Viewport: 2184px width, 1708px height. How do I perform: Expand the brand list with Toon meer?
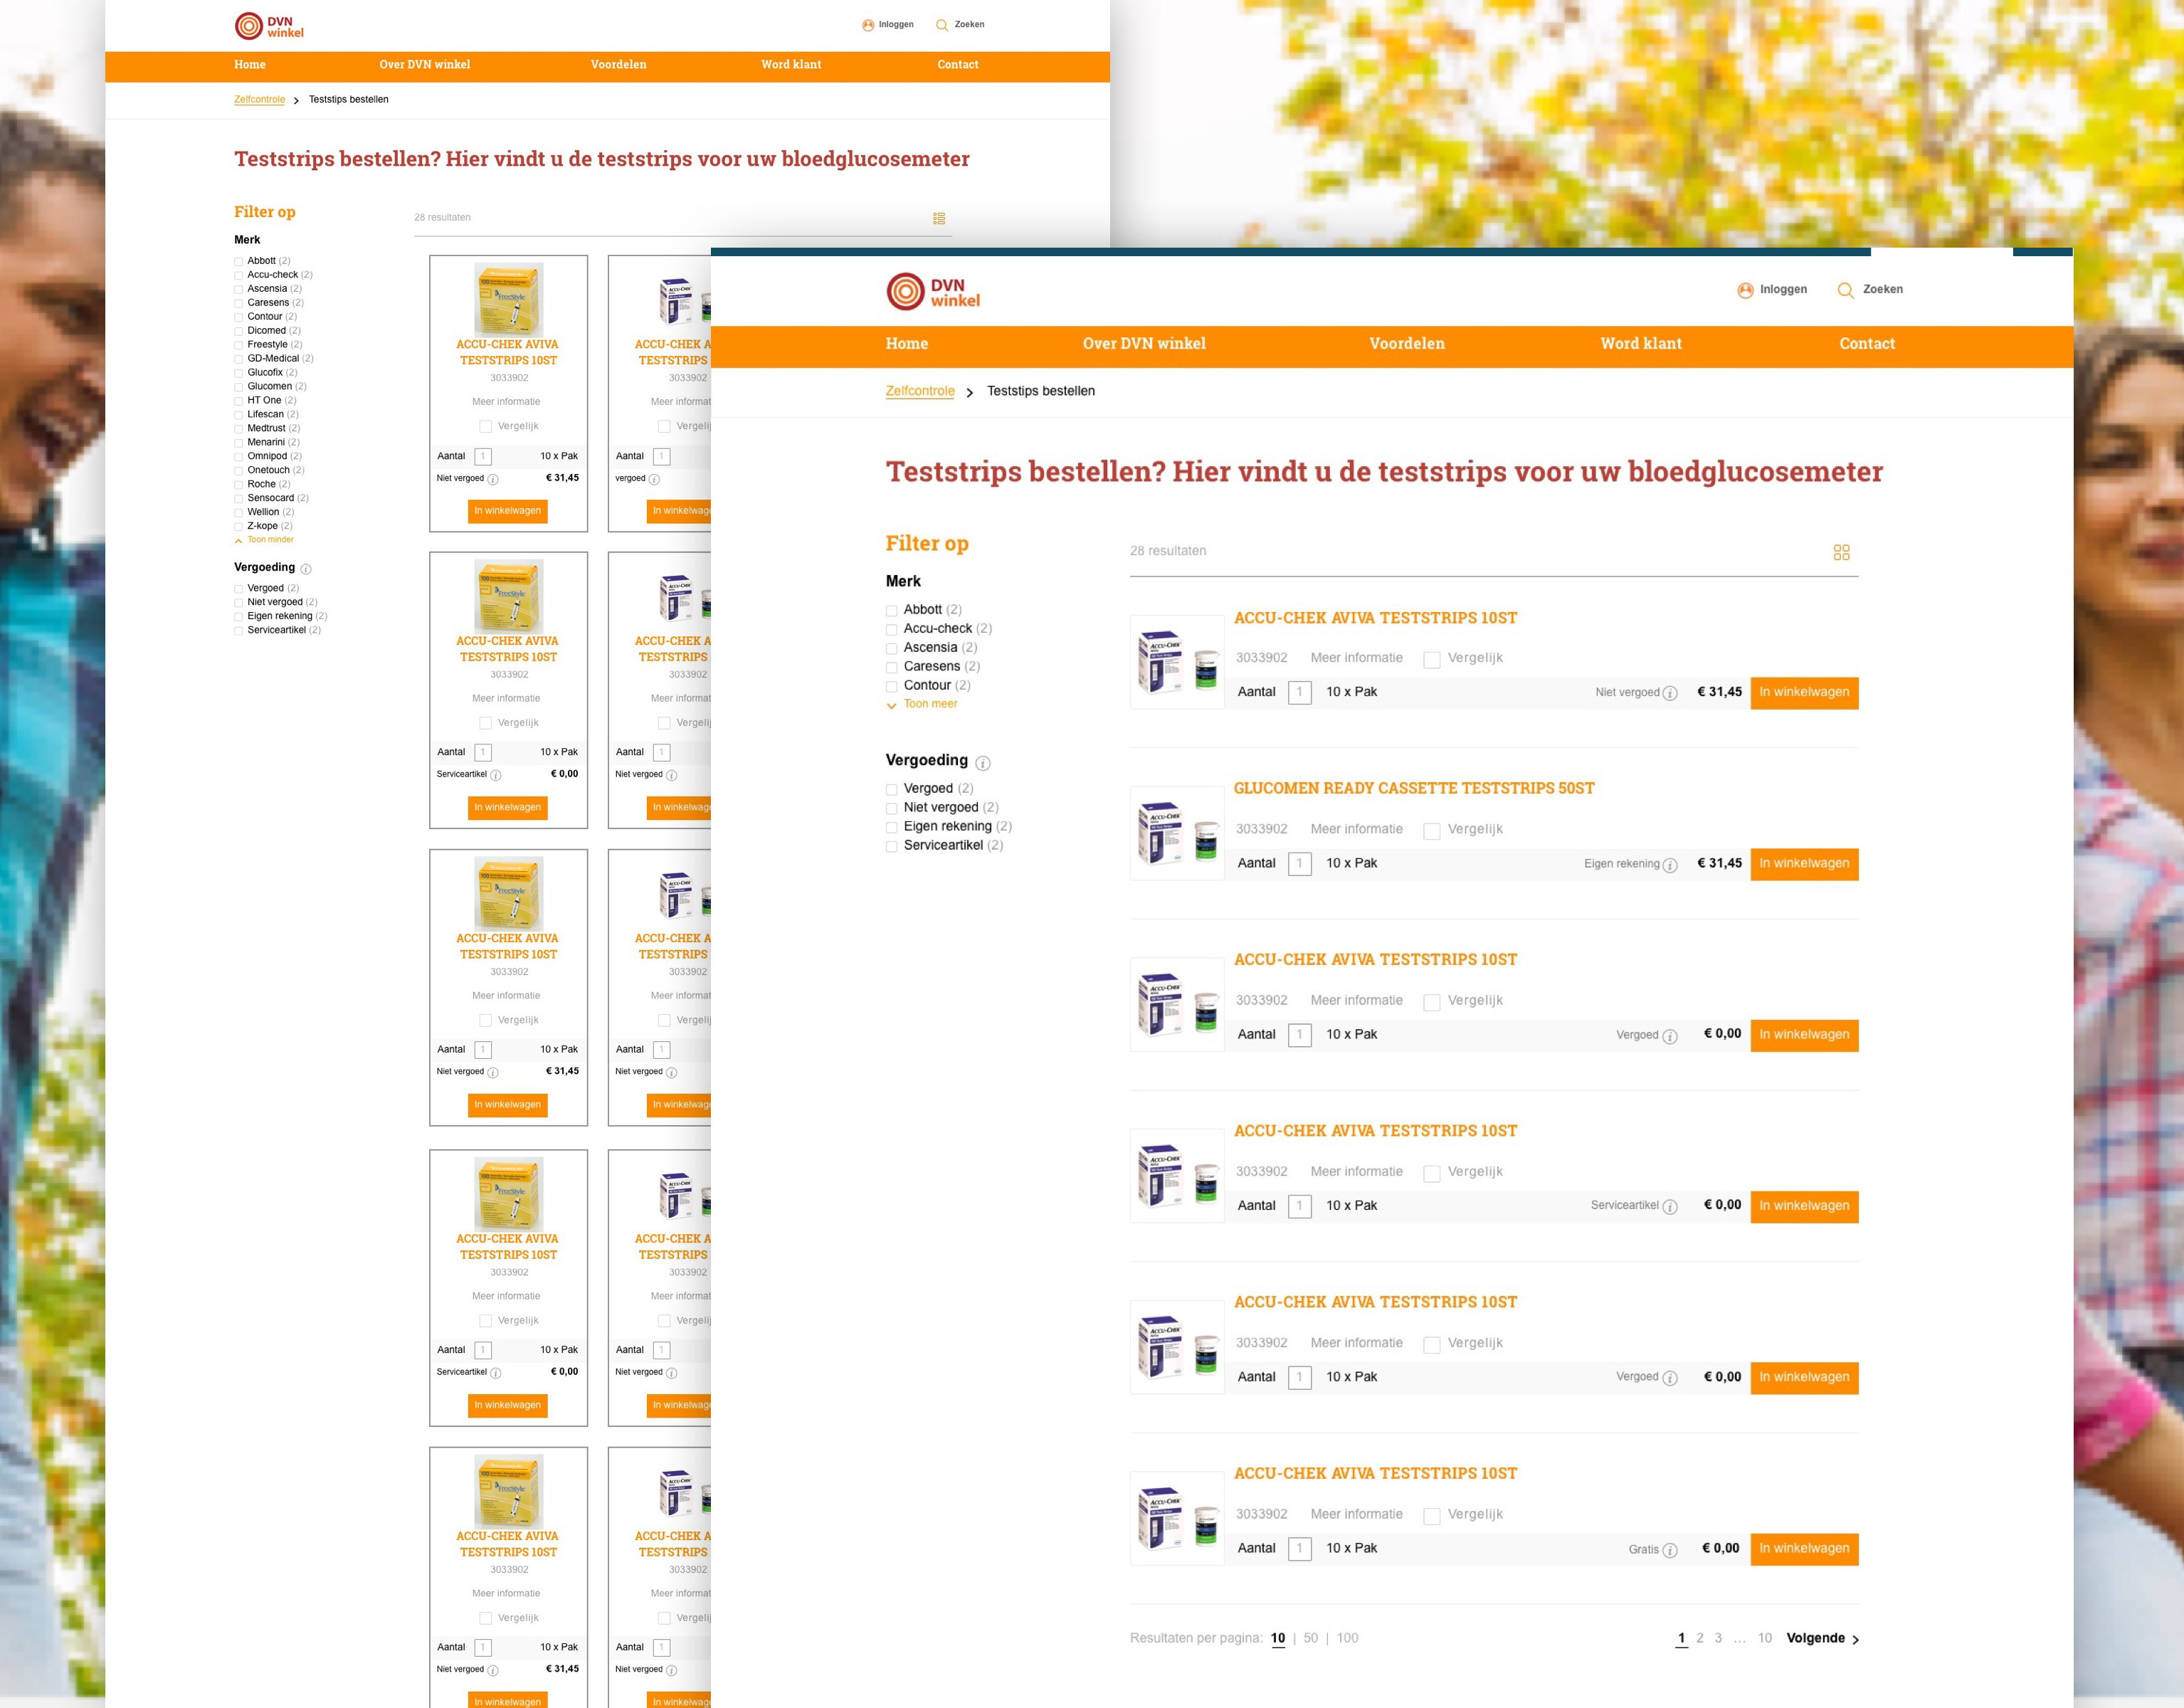(929, 704)
